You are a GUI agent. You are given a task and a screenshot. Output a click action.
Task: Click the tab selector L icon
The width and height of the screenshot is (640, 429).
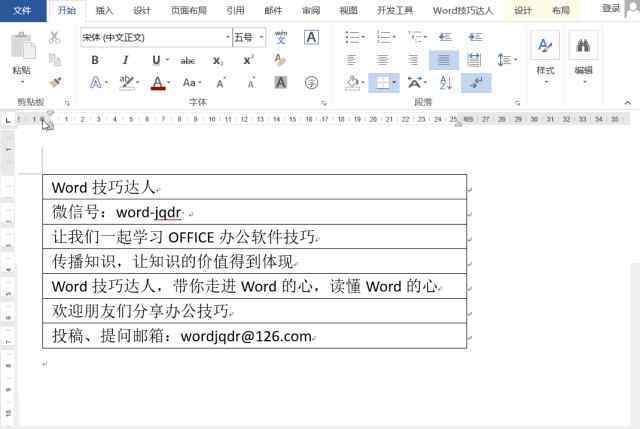(x=8, y=120)
